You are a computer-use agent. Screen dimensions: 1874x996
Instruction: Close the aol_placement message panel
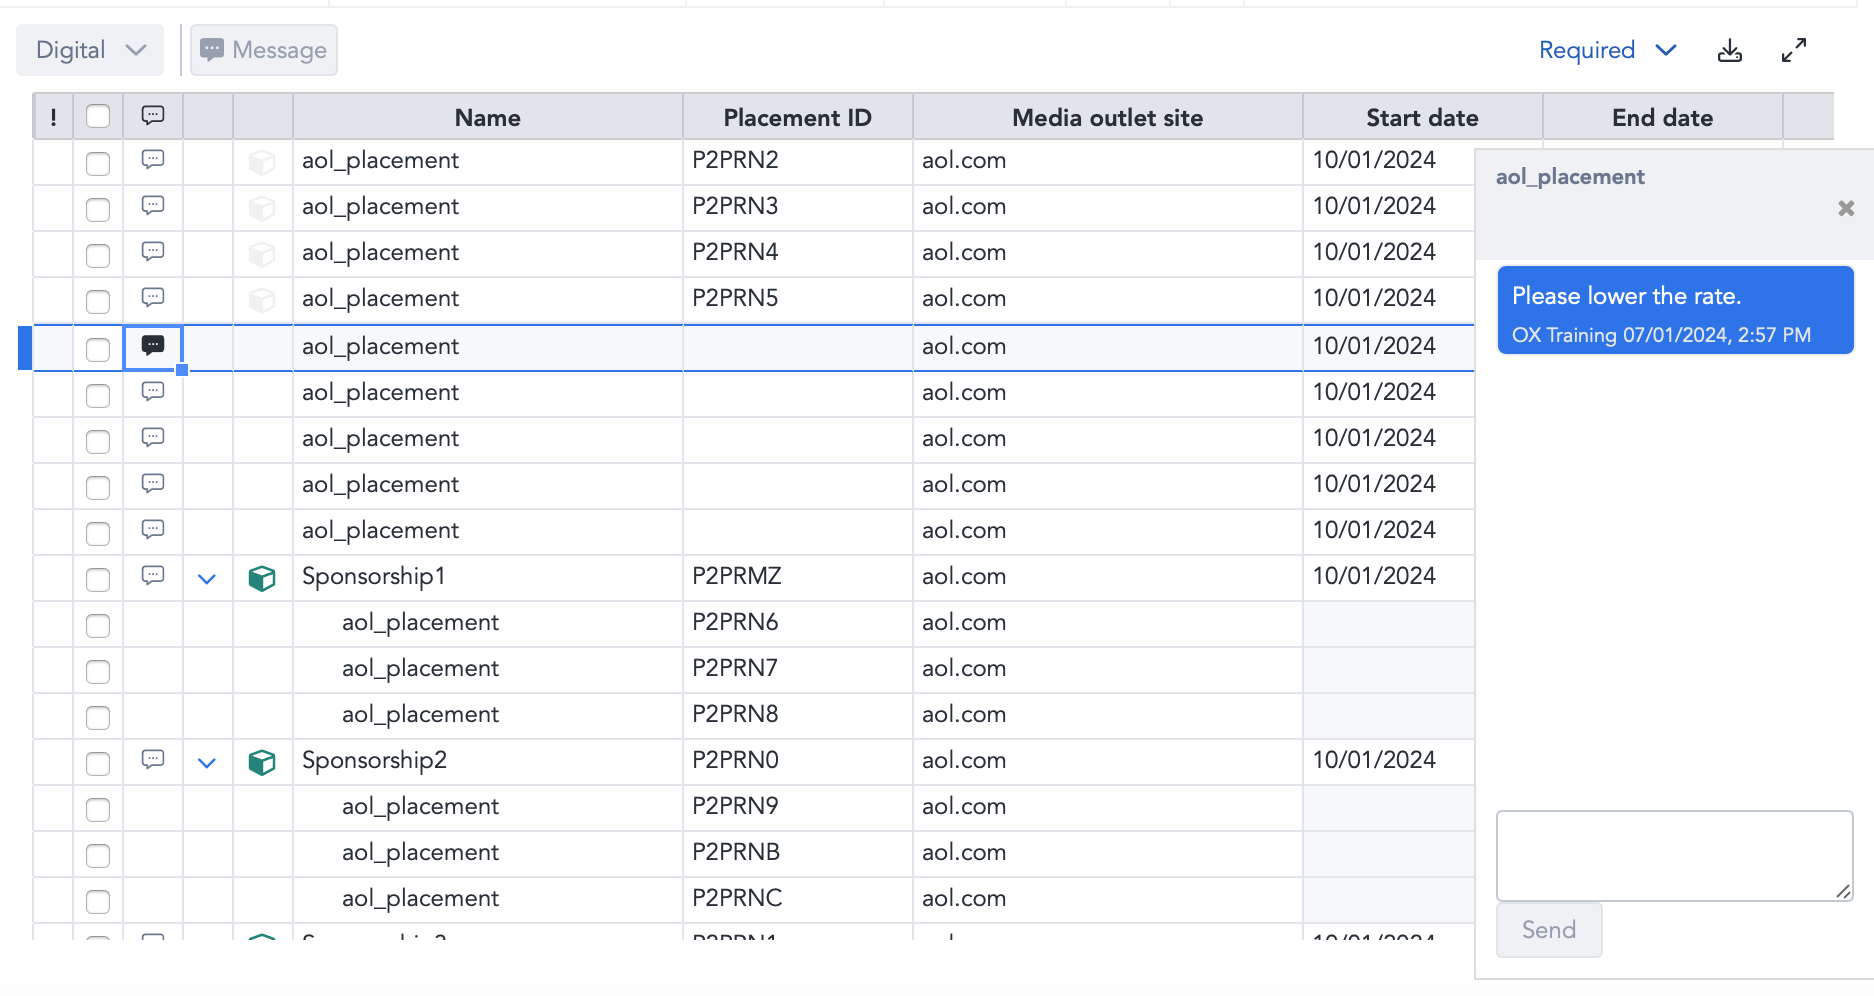[x=1846, y=208]
